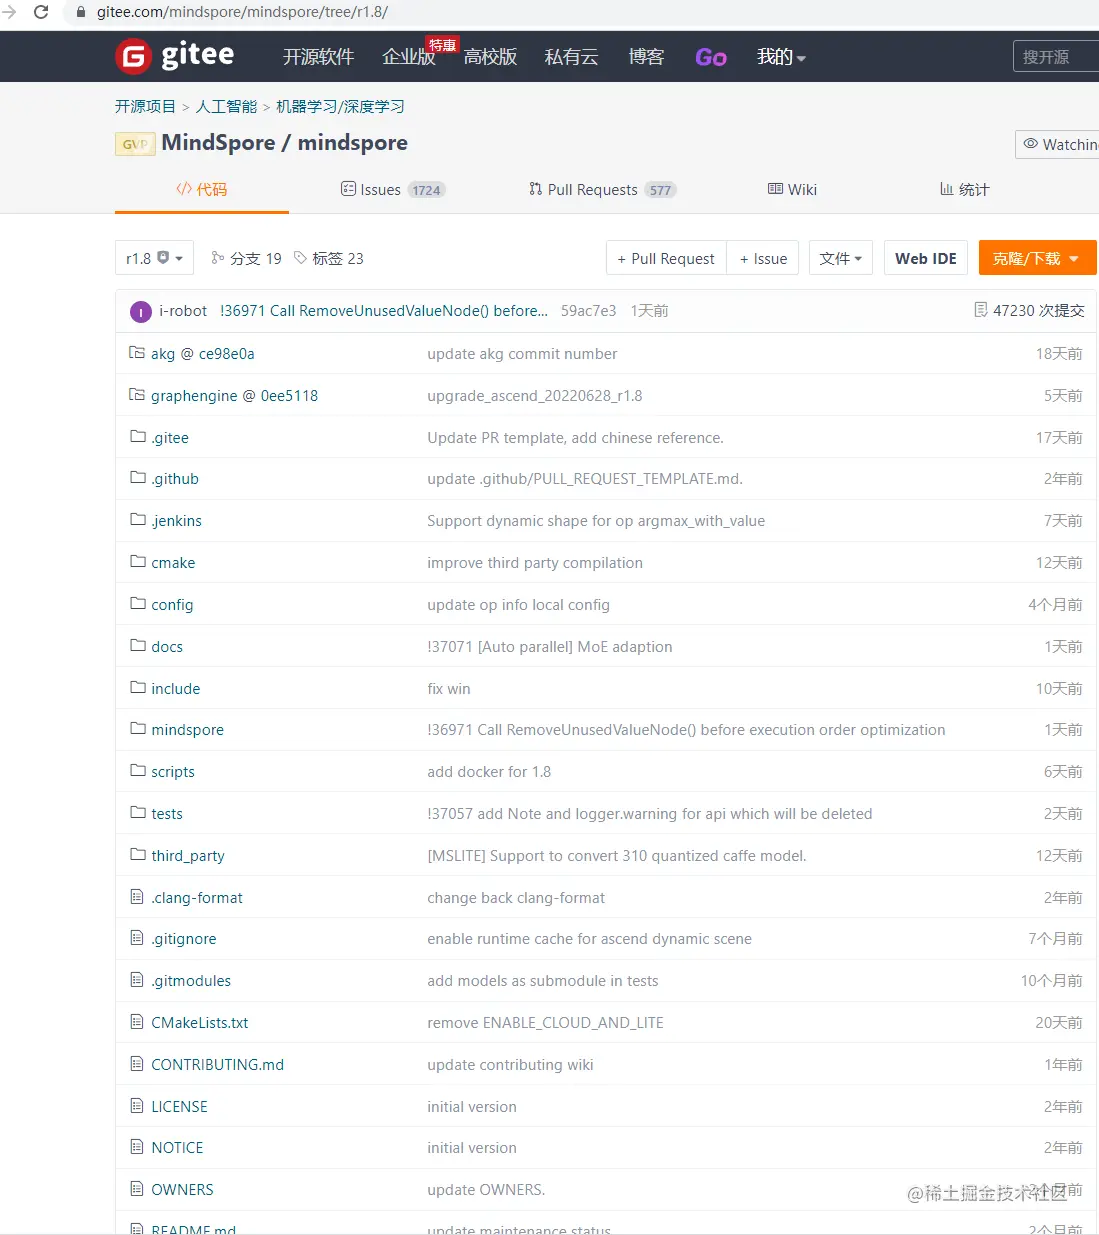Image resolution: width=1099 pixels, height=1235 pixels.
Task: Click the GVP badge icon
Action: click(x=134, y=144)
